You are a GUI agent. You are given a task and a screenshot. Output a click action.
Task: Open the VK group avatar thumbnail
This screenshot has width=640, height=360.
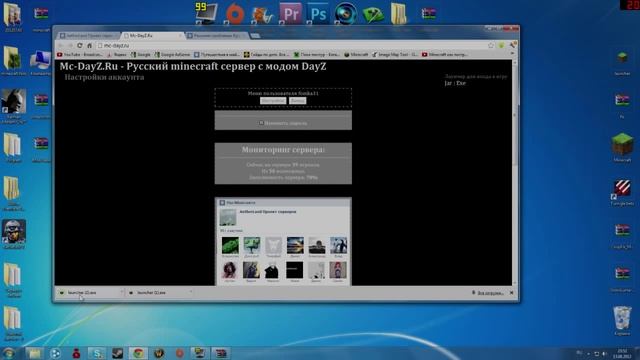228,218
